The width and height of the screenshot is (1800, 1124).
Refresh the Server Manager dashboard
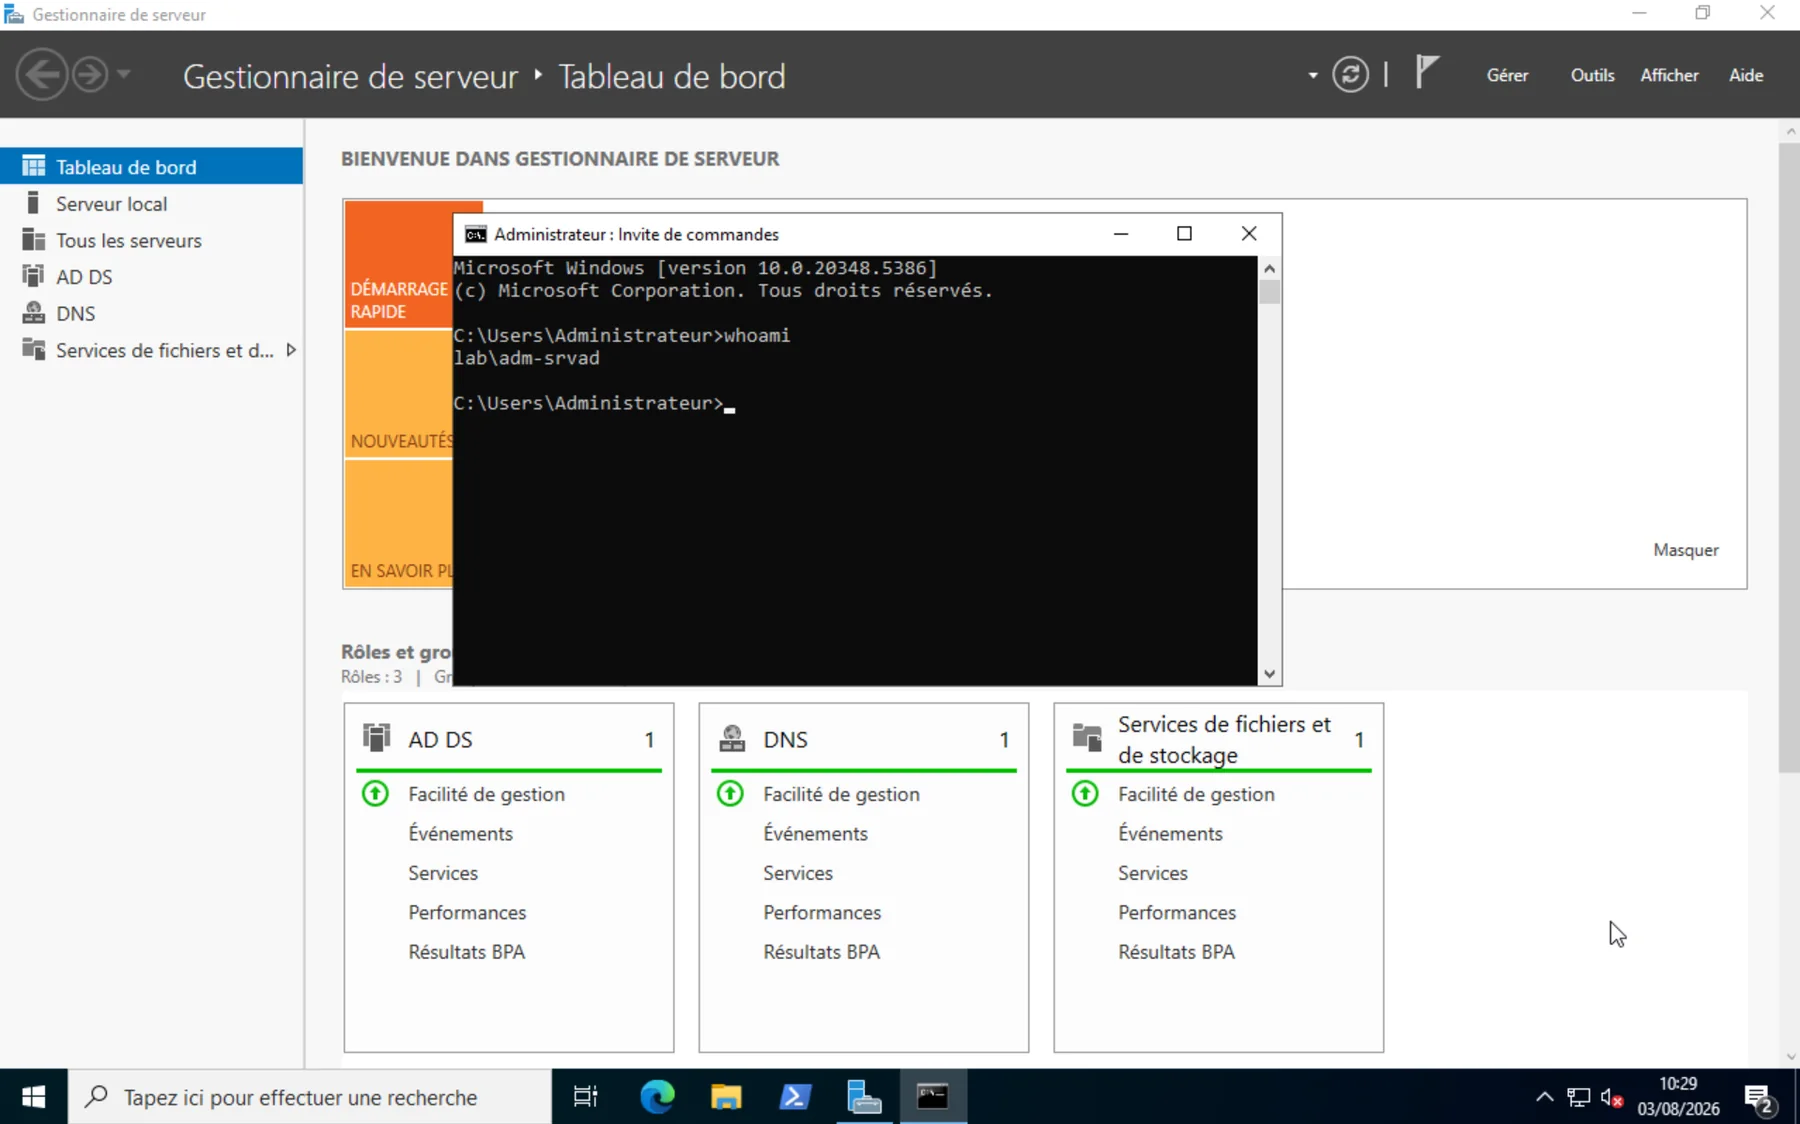tap(1350, 75)
